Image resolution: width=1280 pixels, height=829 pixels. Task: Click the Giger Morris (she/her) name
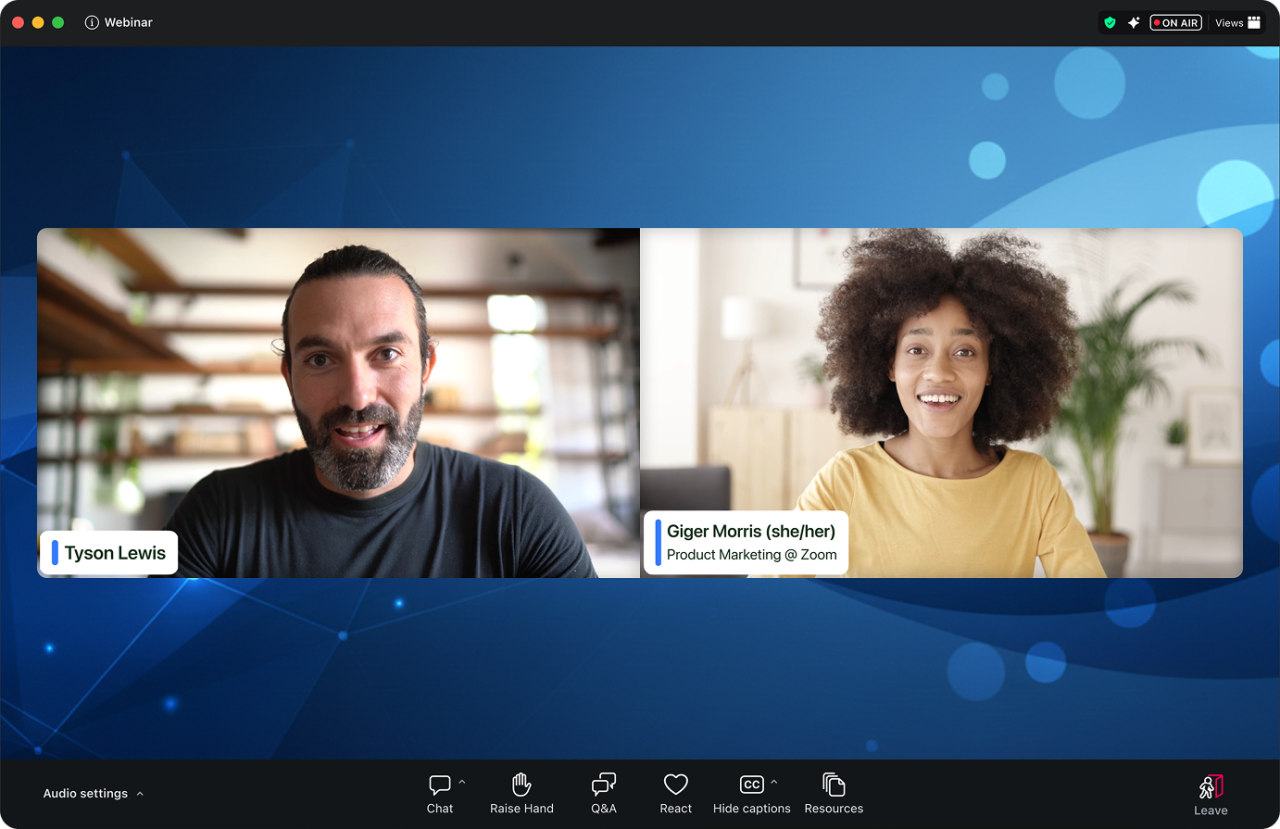pos(751,532)
